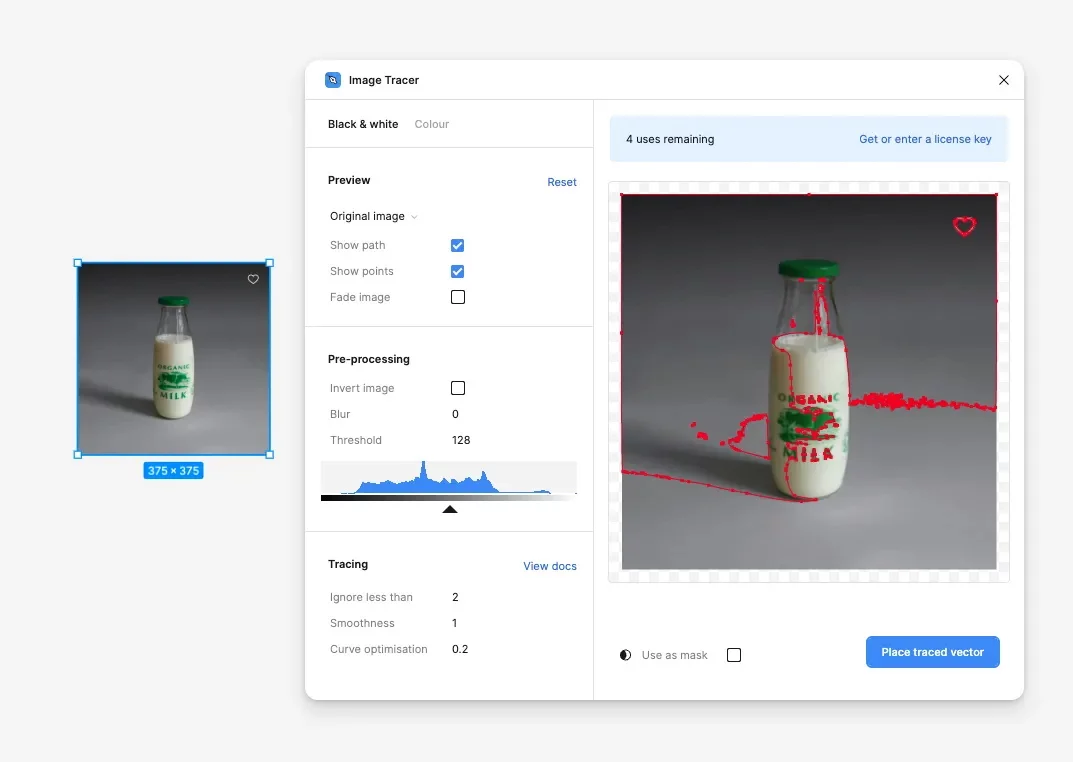The height and width of the screenshot is (762, 1073).
Task: Open the Original image dropdown
Action: (373, 216)
